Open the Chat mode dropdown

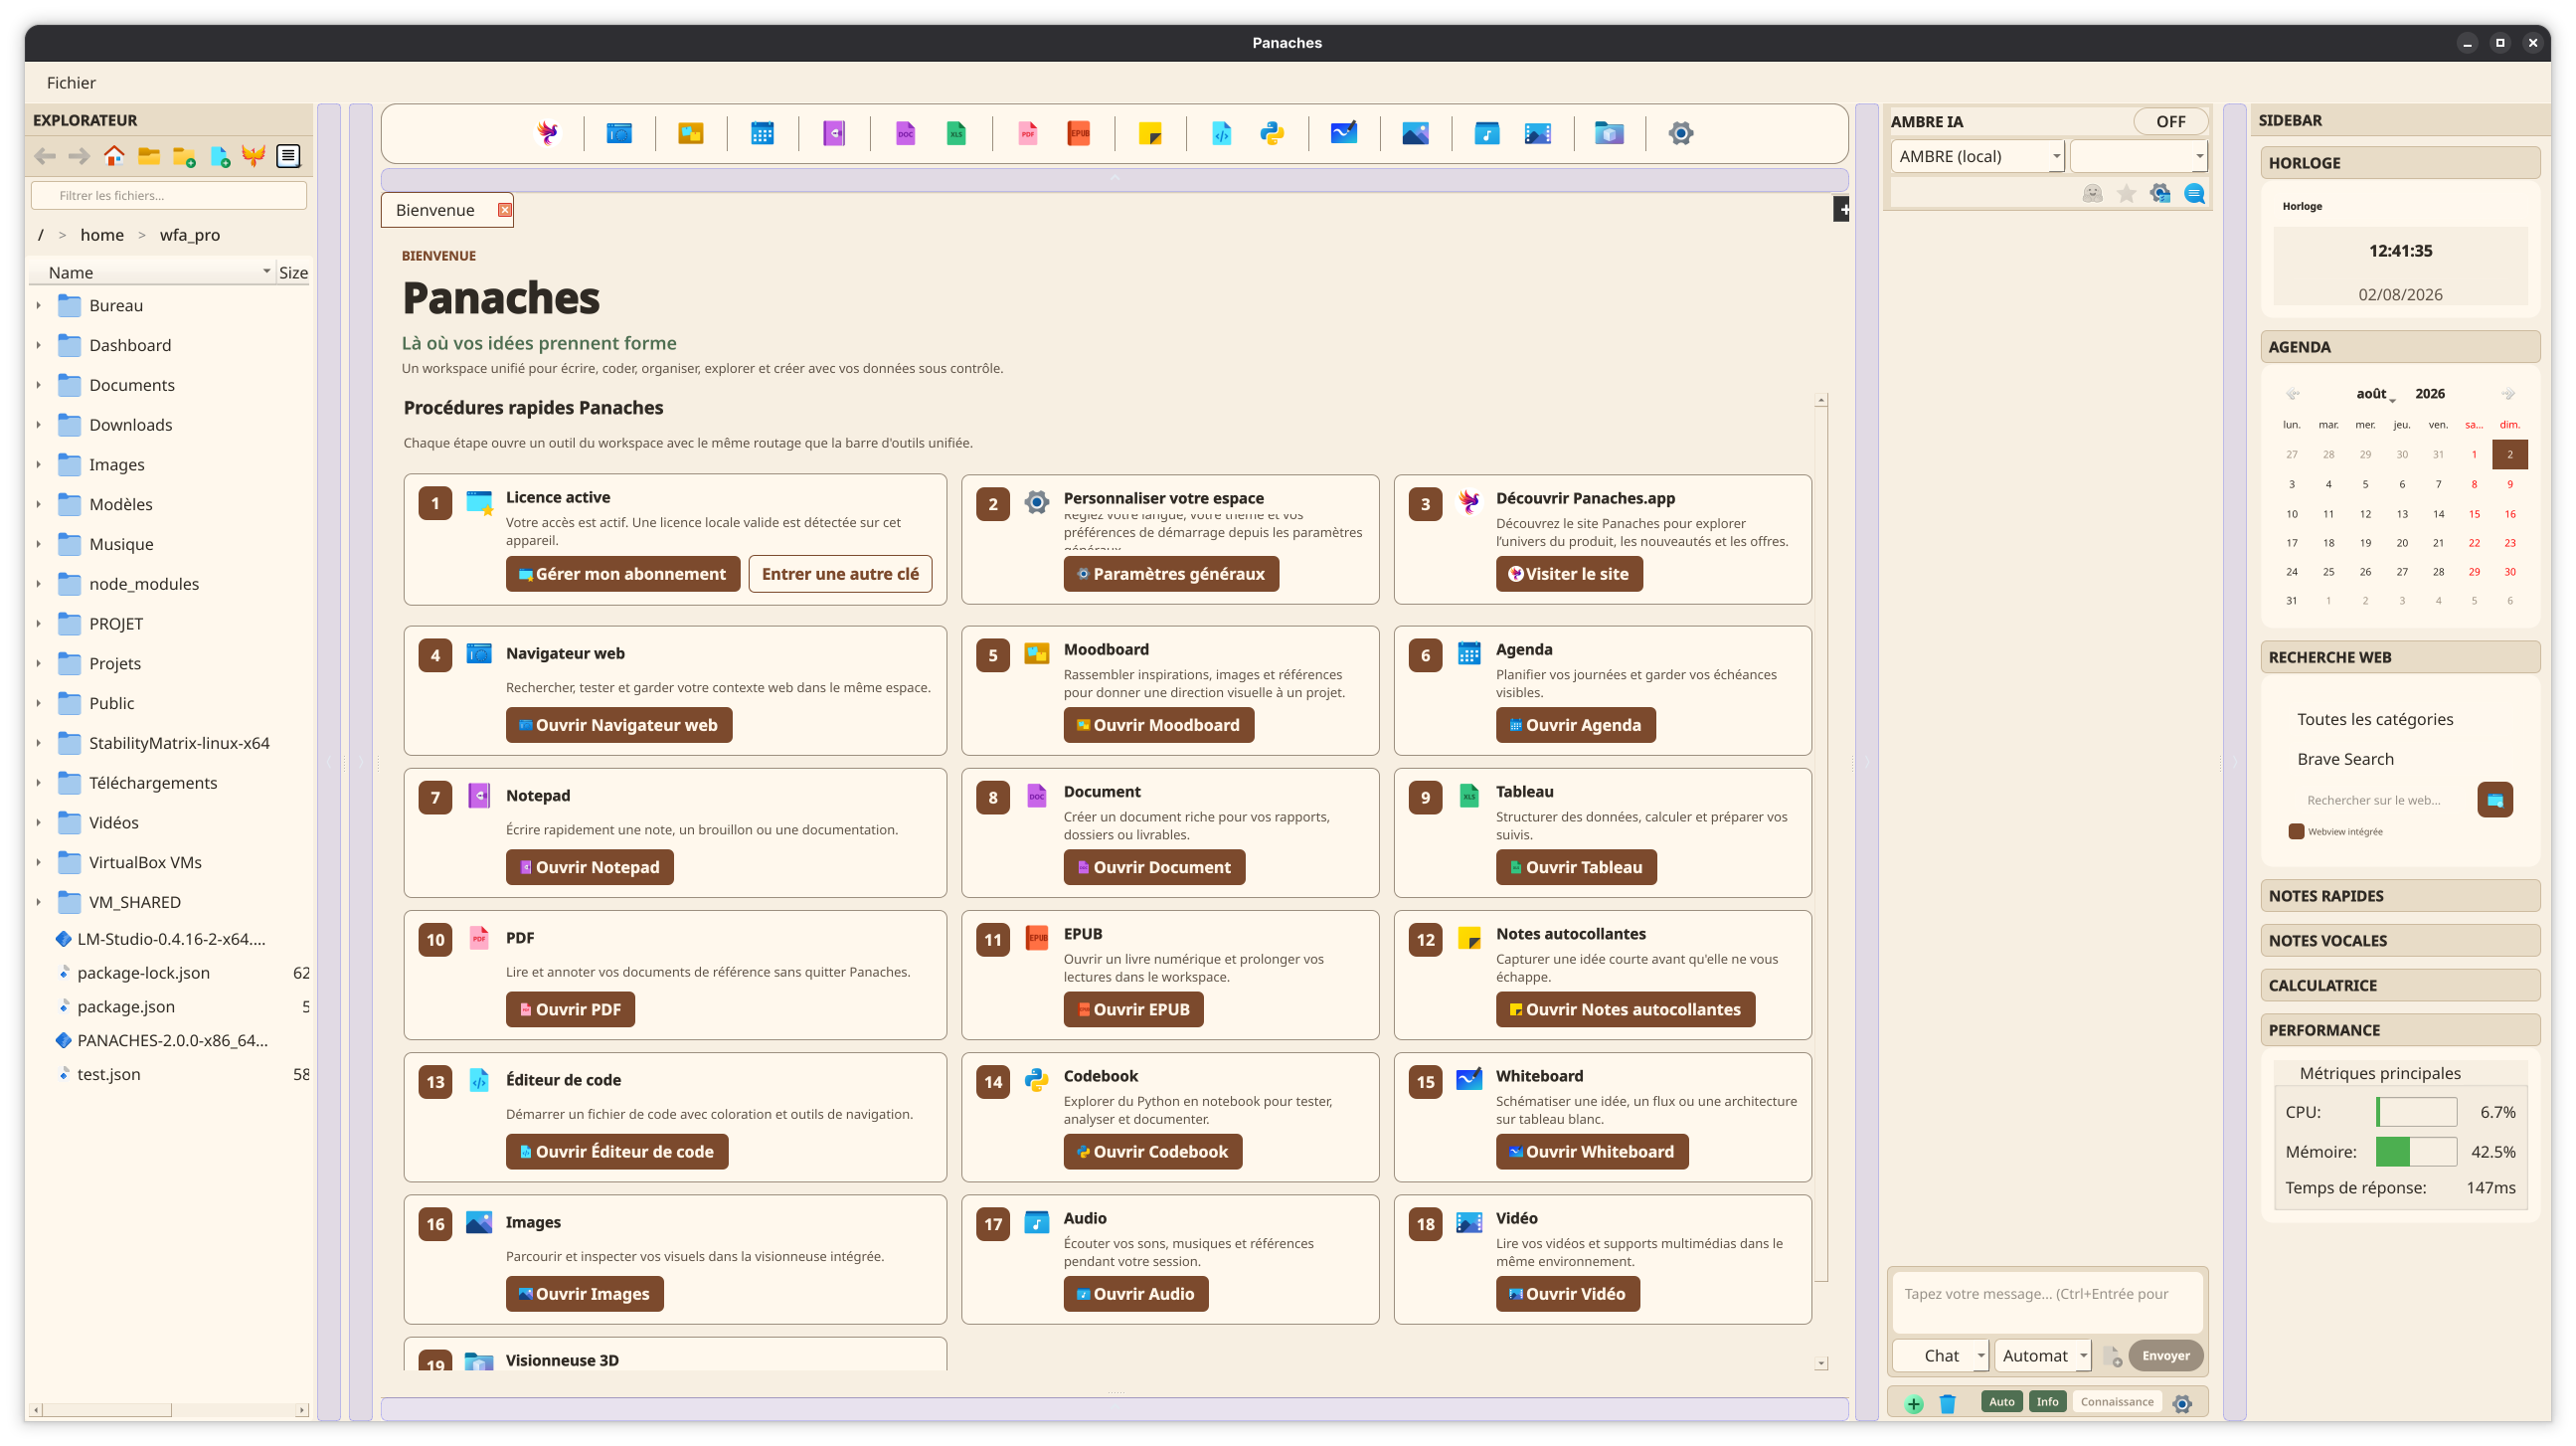pos(1940,1355)
